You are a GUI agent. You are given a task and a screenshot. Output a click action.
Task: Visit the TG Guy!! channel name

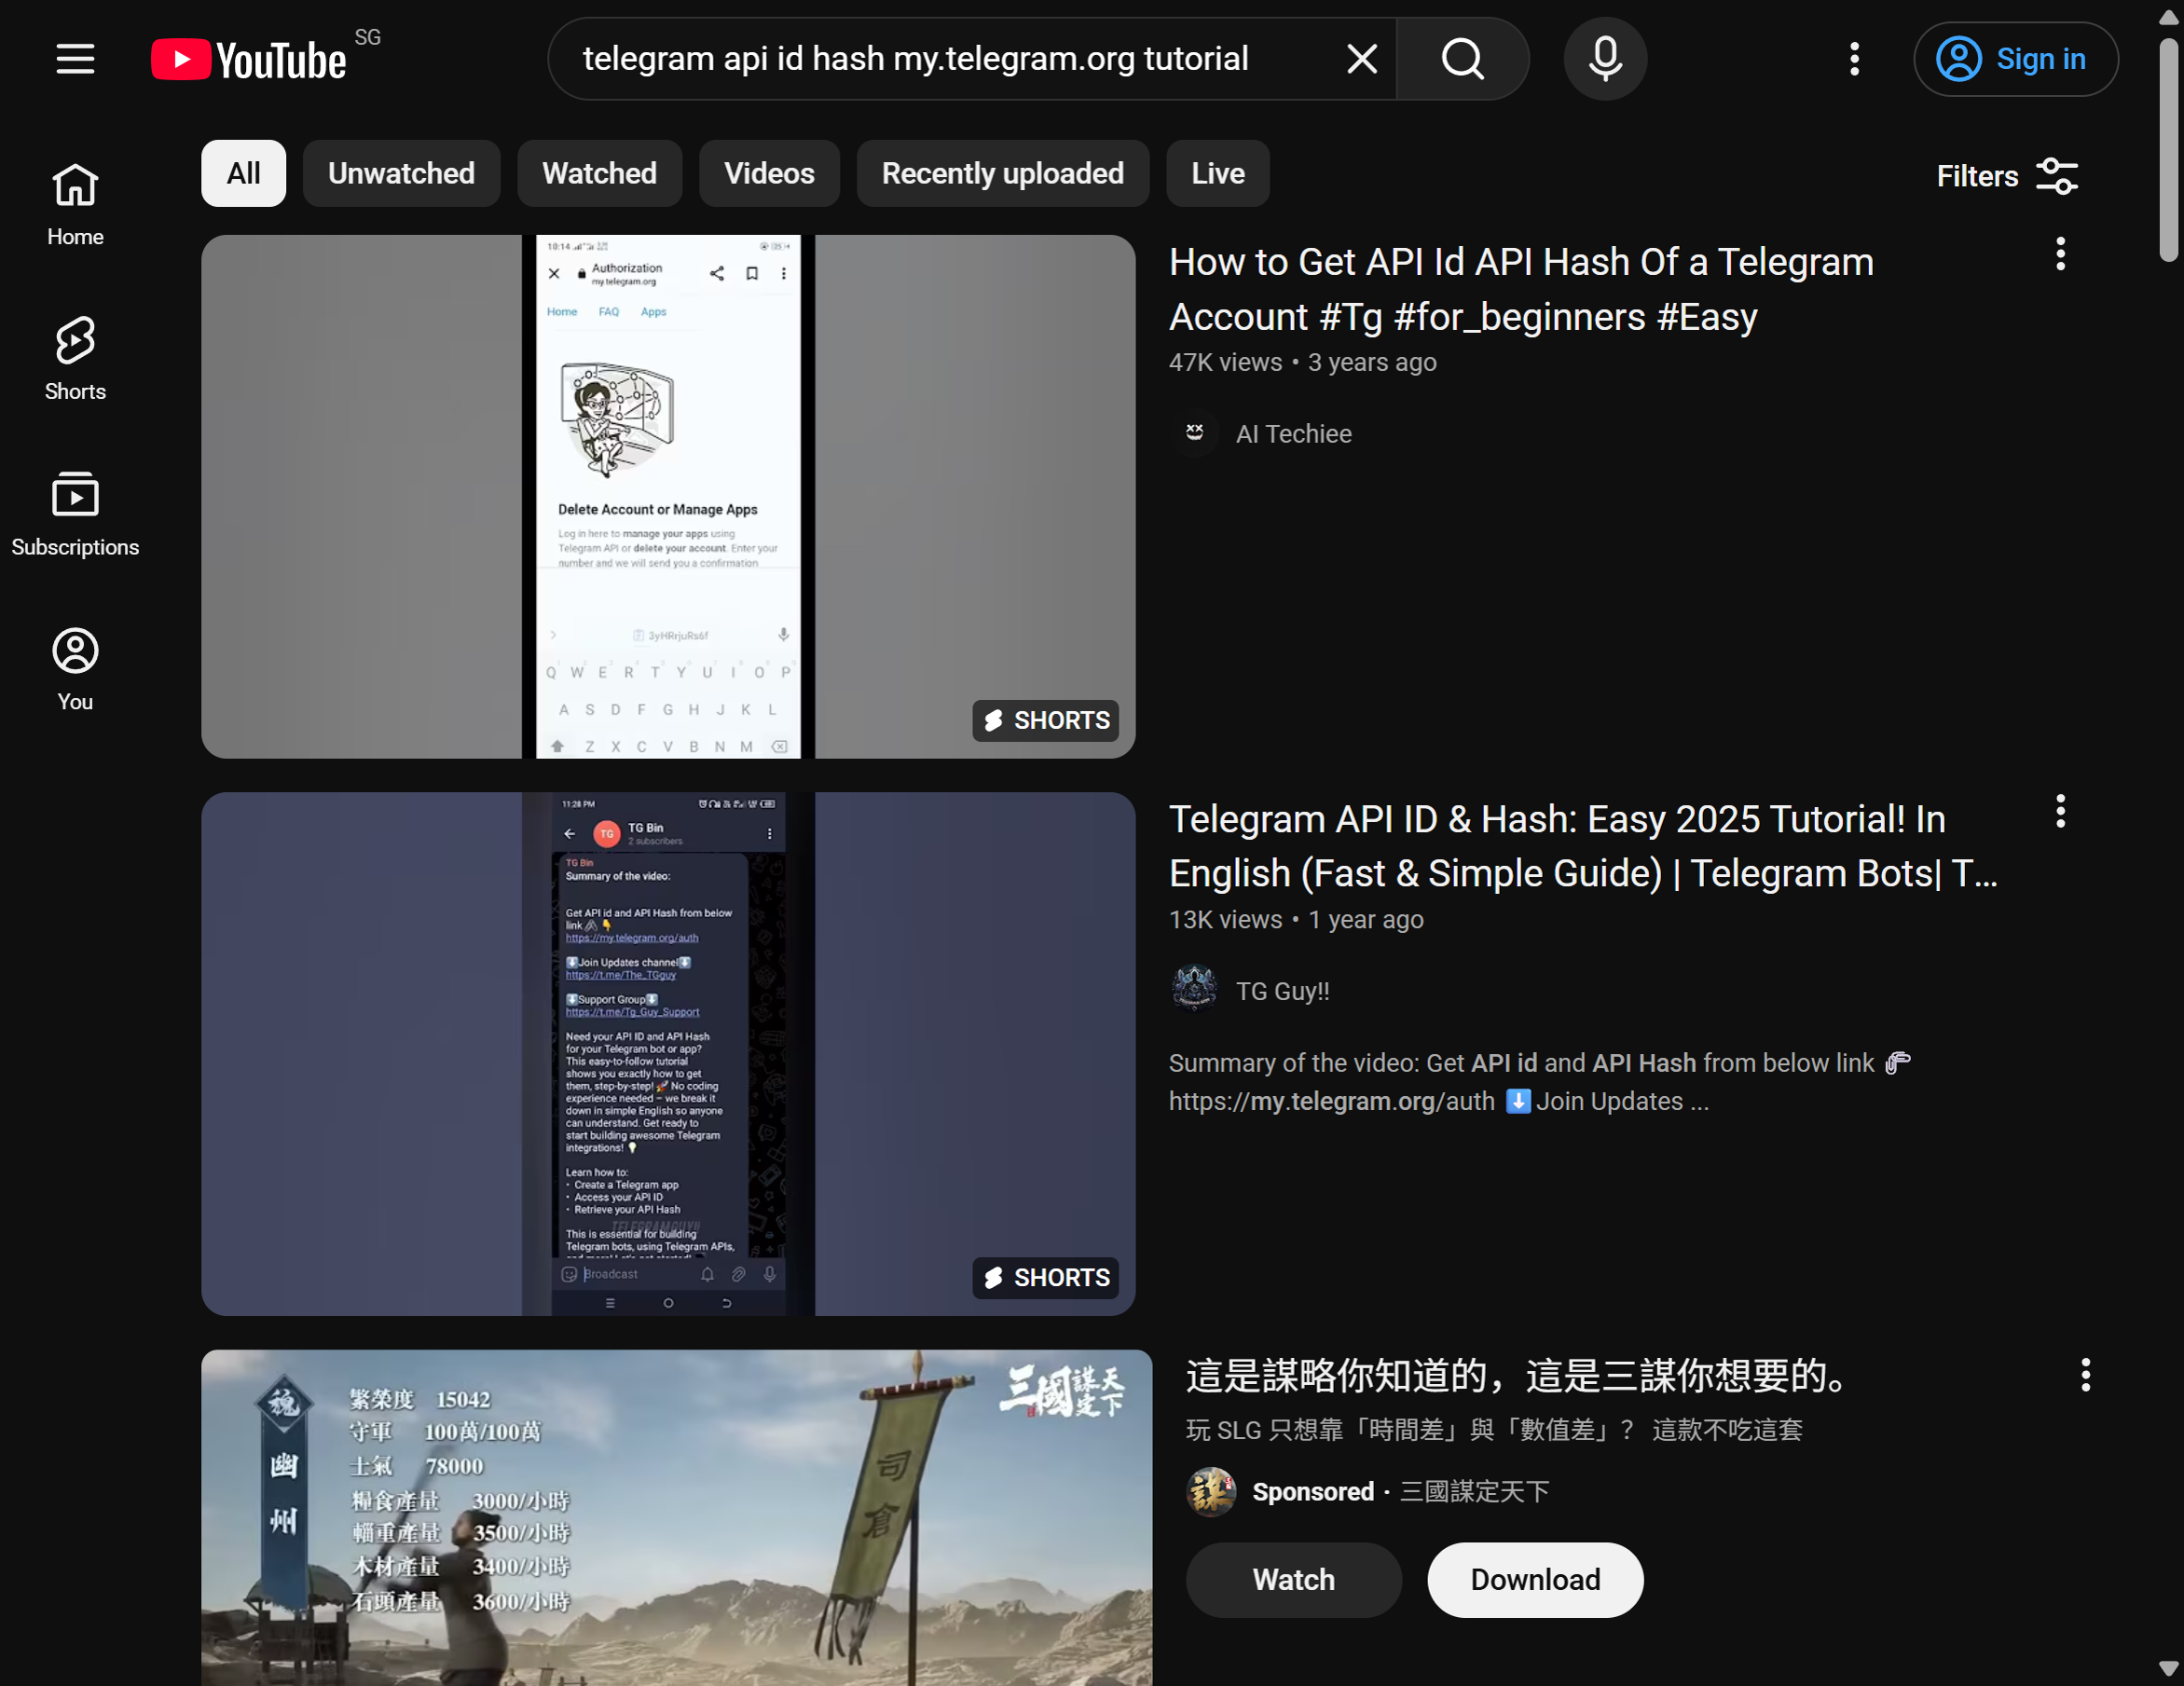1282,991
